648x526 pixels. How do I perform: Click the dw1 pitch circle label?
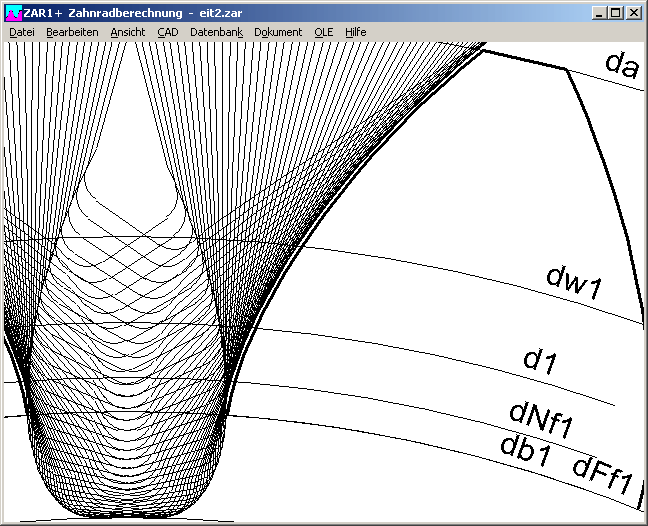[x=573, y=280]
